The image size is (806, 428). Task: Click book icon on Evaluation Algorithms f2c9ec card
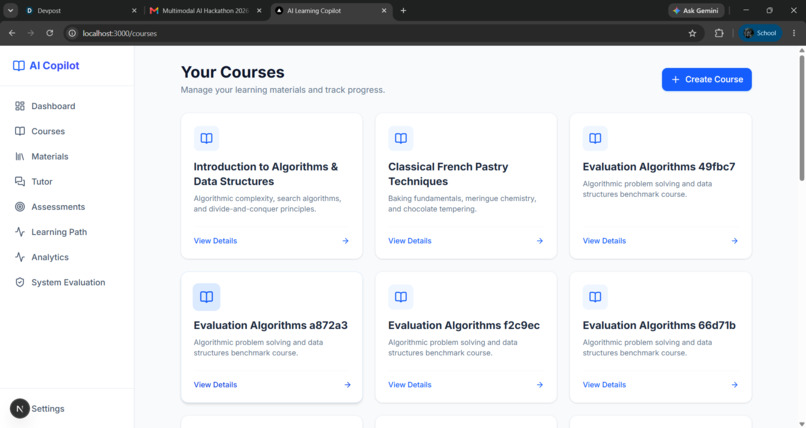point(400,297)
